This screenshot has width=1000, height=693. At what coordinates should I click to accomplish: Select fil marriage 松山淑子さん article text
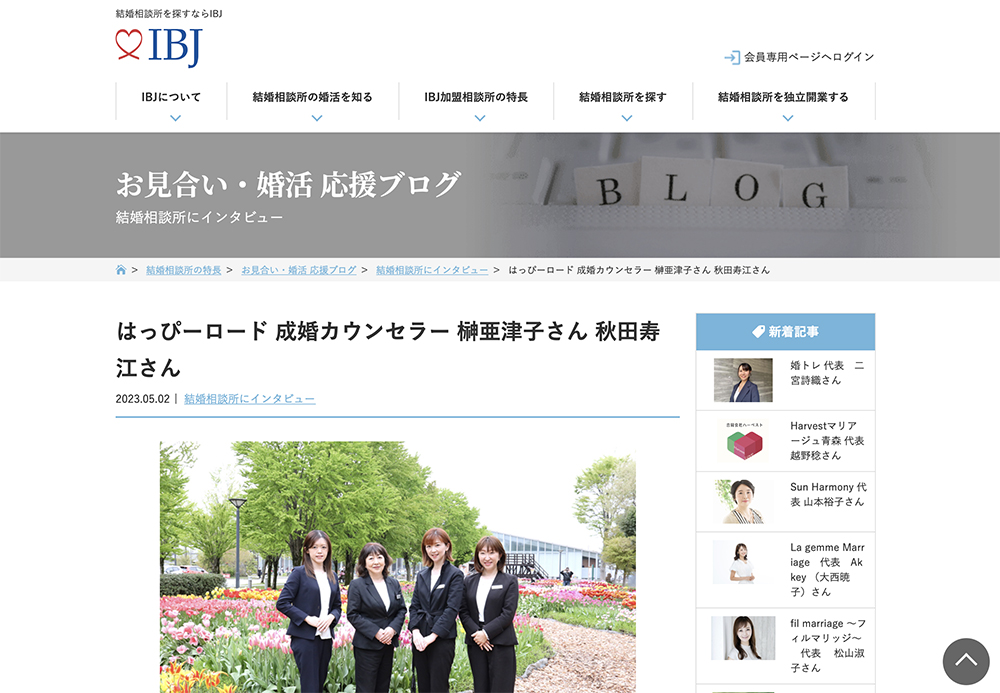pyautogui.click(x=827, y=645)
